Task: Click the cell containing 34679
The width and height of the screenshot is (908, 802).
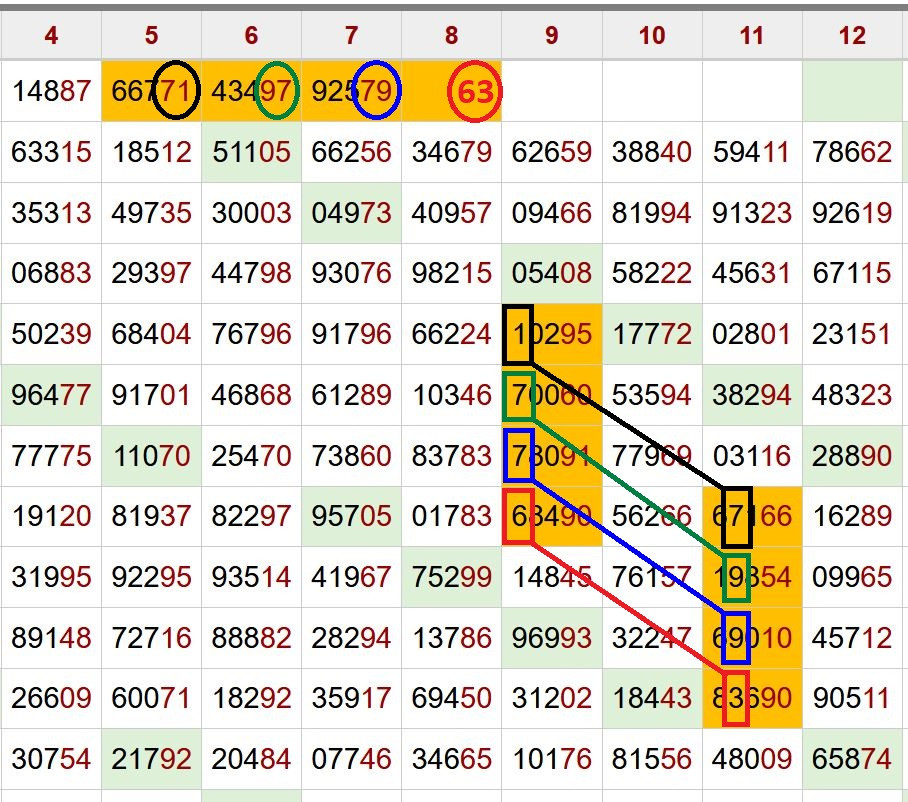Action: pos(452,152)
